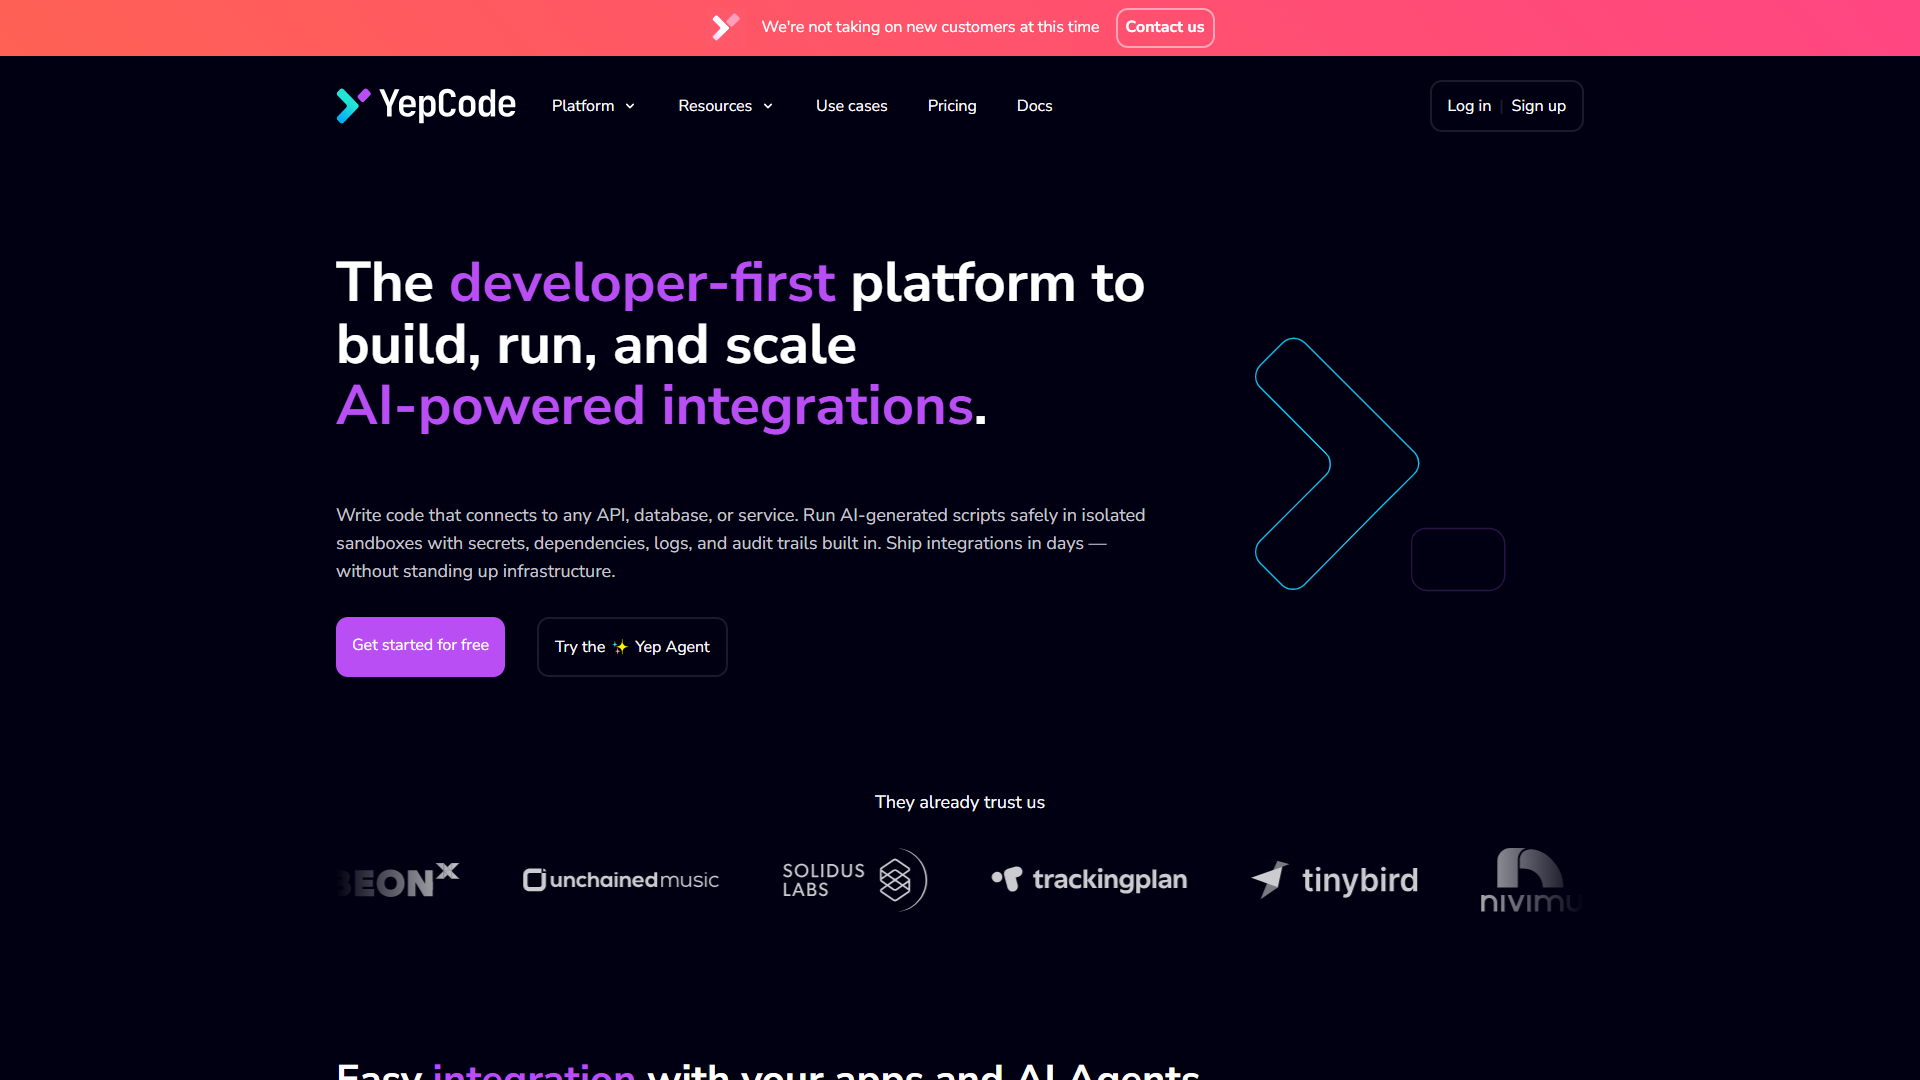Click the chevron logo icon in the top banner
The image size is (1920, 1080).
point(726,27)
